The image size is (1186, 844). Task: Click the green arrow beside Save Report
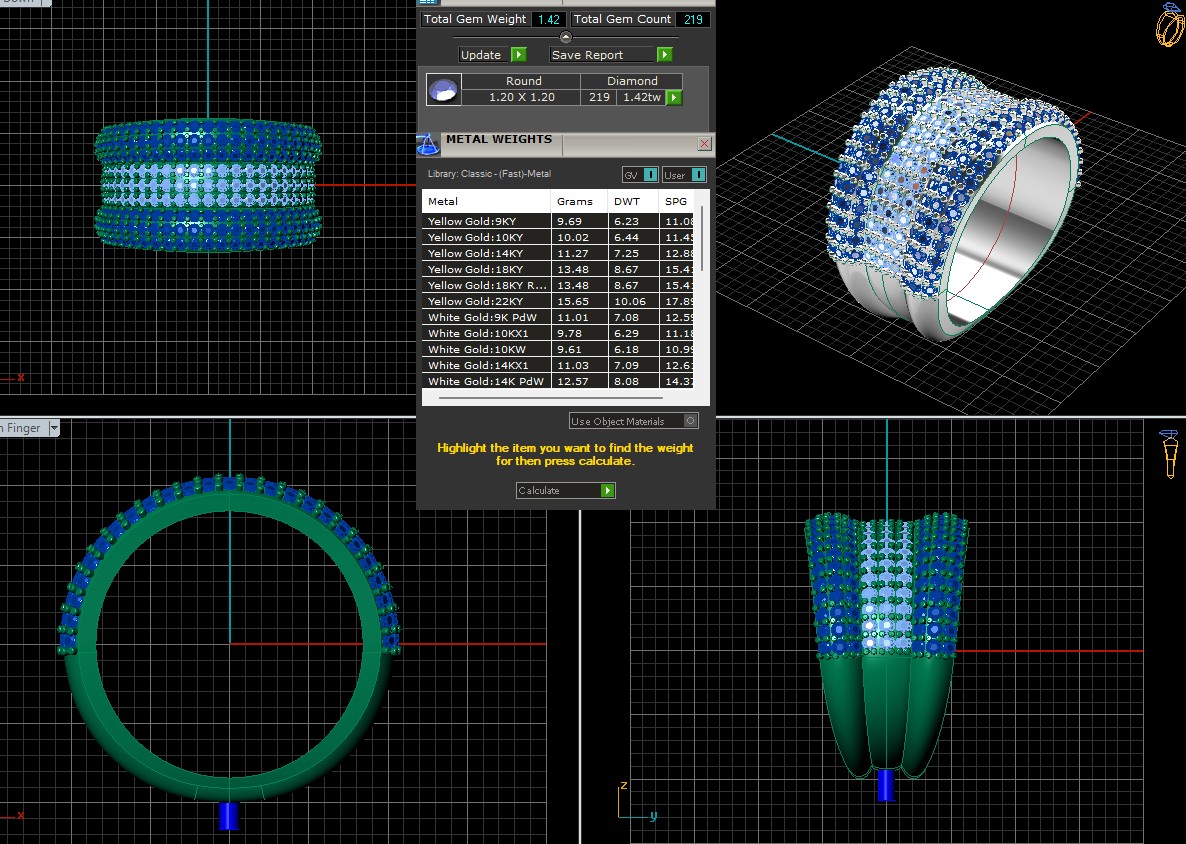664,55
